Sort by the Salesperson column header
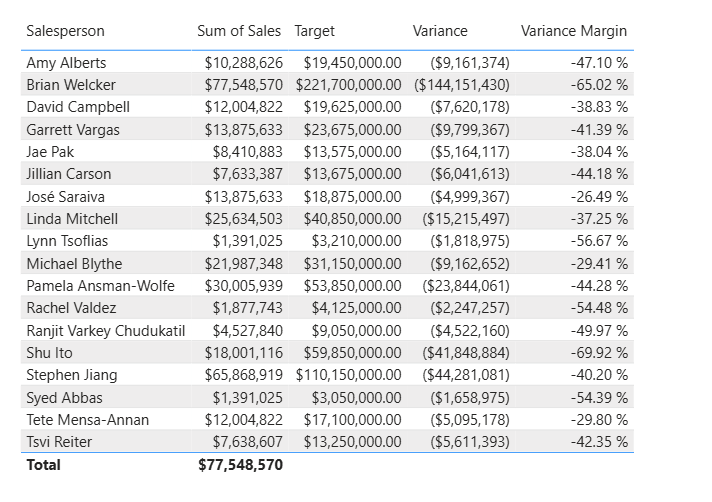 click(65, 31)
